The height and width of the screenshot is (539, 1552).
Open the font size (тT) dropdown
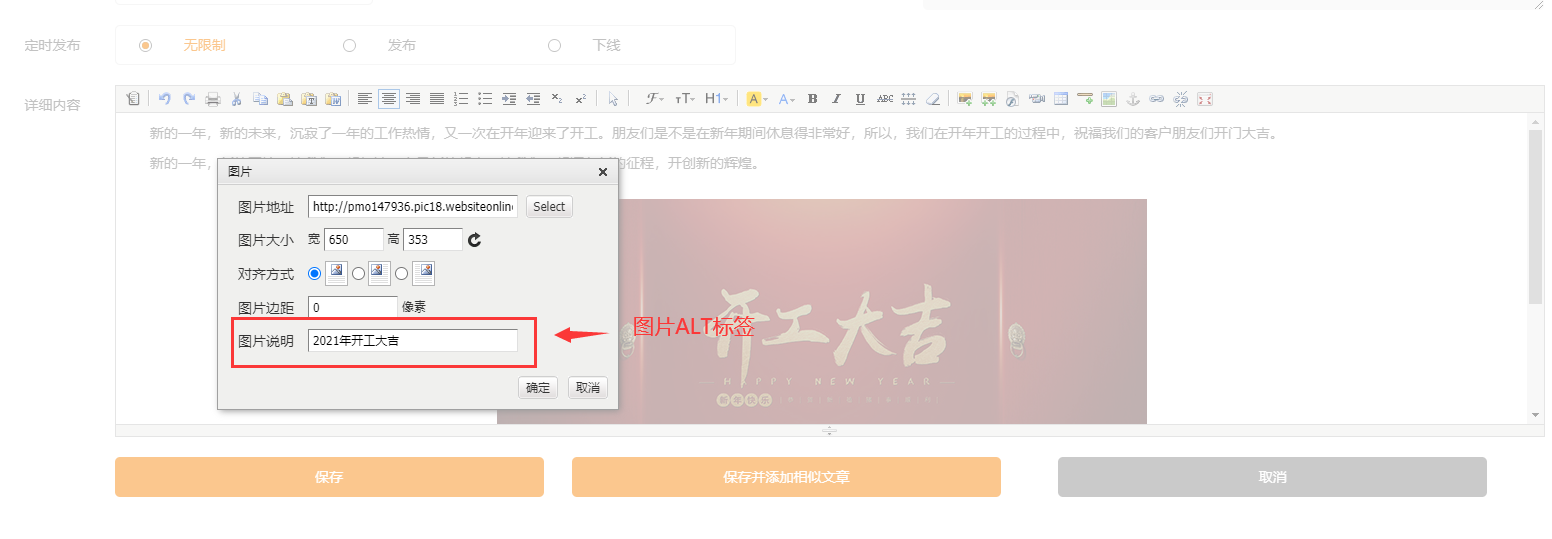685,99
